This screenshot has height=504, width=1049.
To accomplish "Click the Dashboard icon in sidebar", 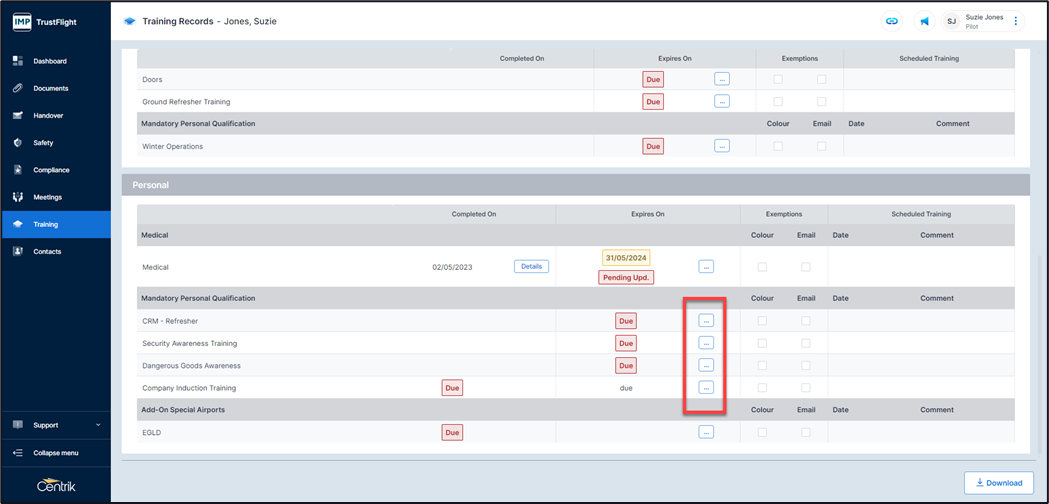I will pyautogui.click(x=18, y=61).
